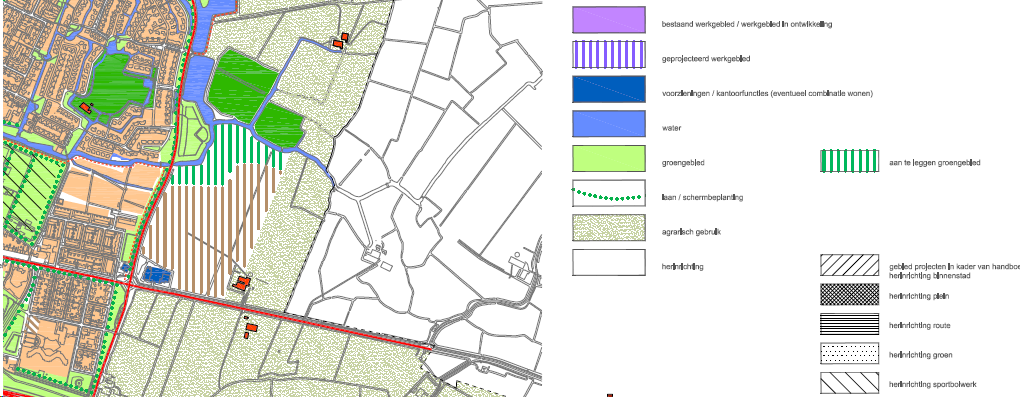The width and height of the screenshot is (1020, 397).
Task: Click the horizontal lined 'herinrichting route' swatch
Action: point(850,324)
